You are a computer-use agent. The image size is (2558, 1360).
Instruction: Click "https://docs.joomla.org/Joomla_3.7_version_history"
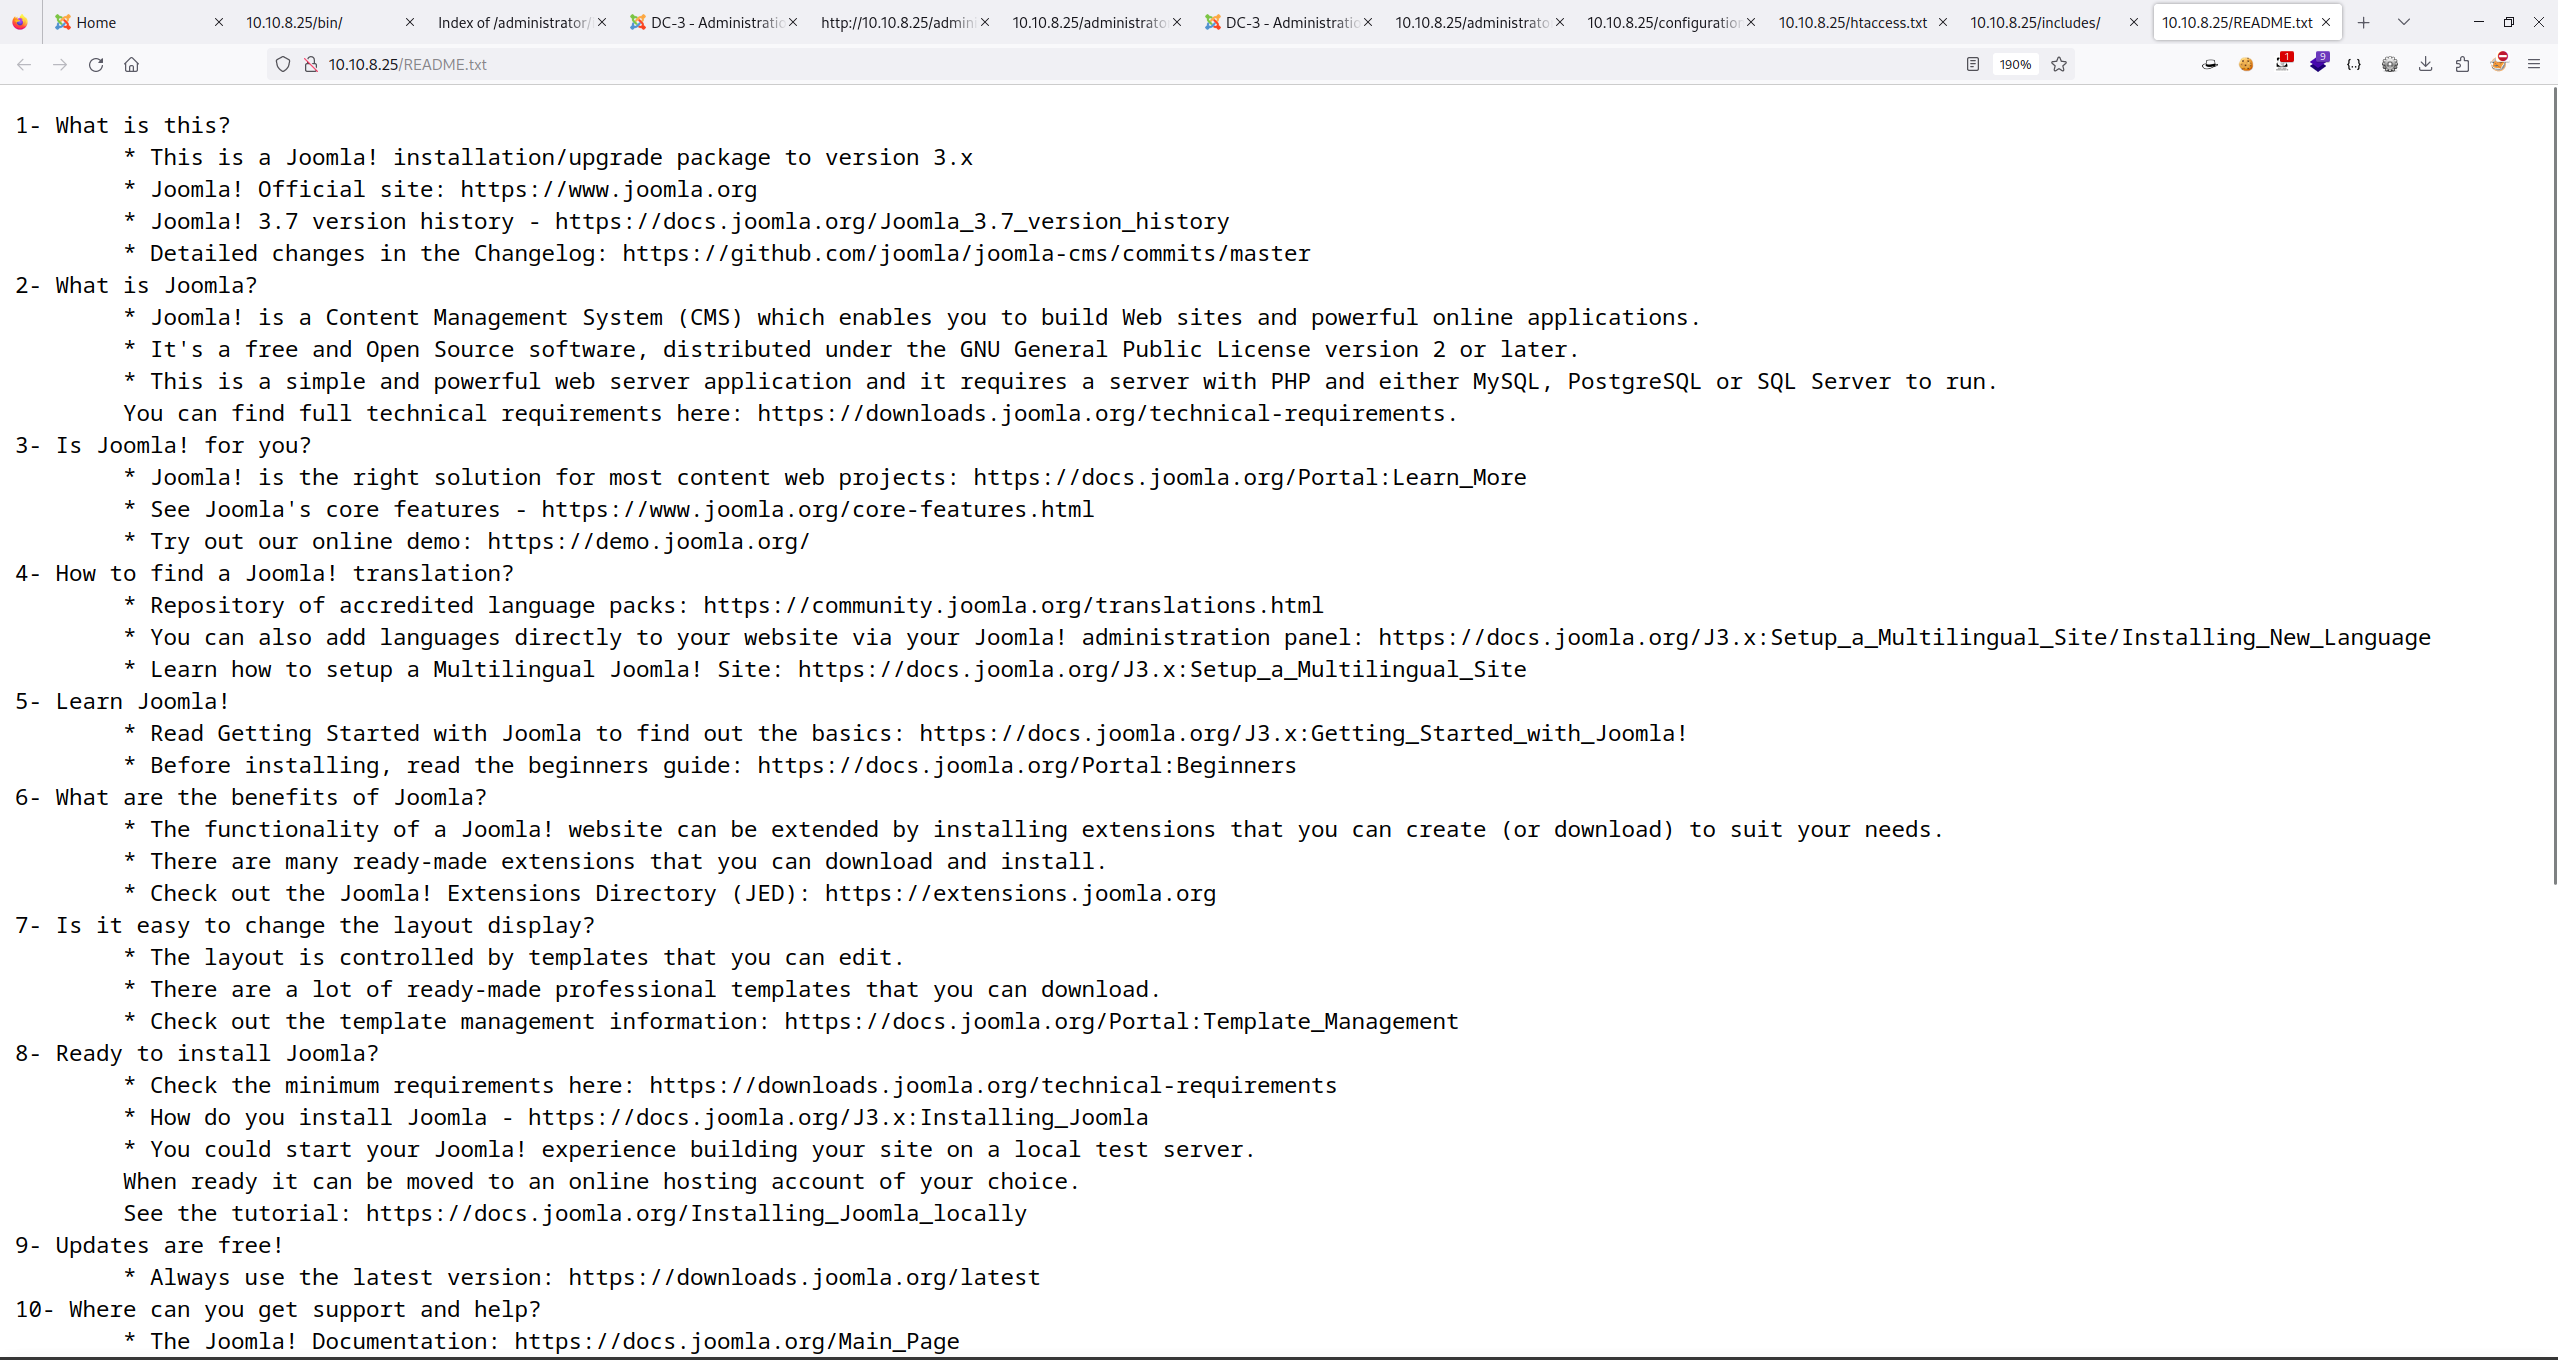pos(892,221)
